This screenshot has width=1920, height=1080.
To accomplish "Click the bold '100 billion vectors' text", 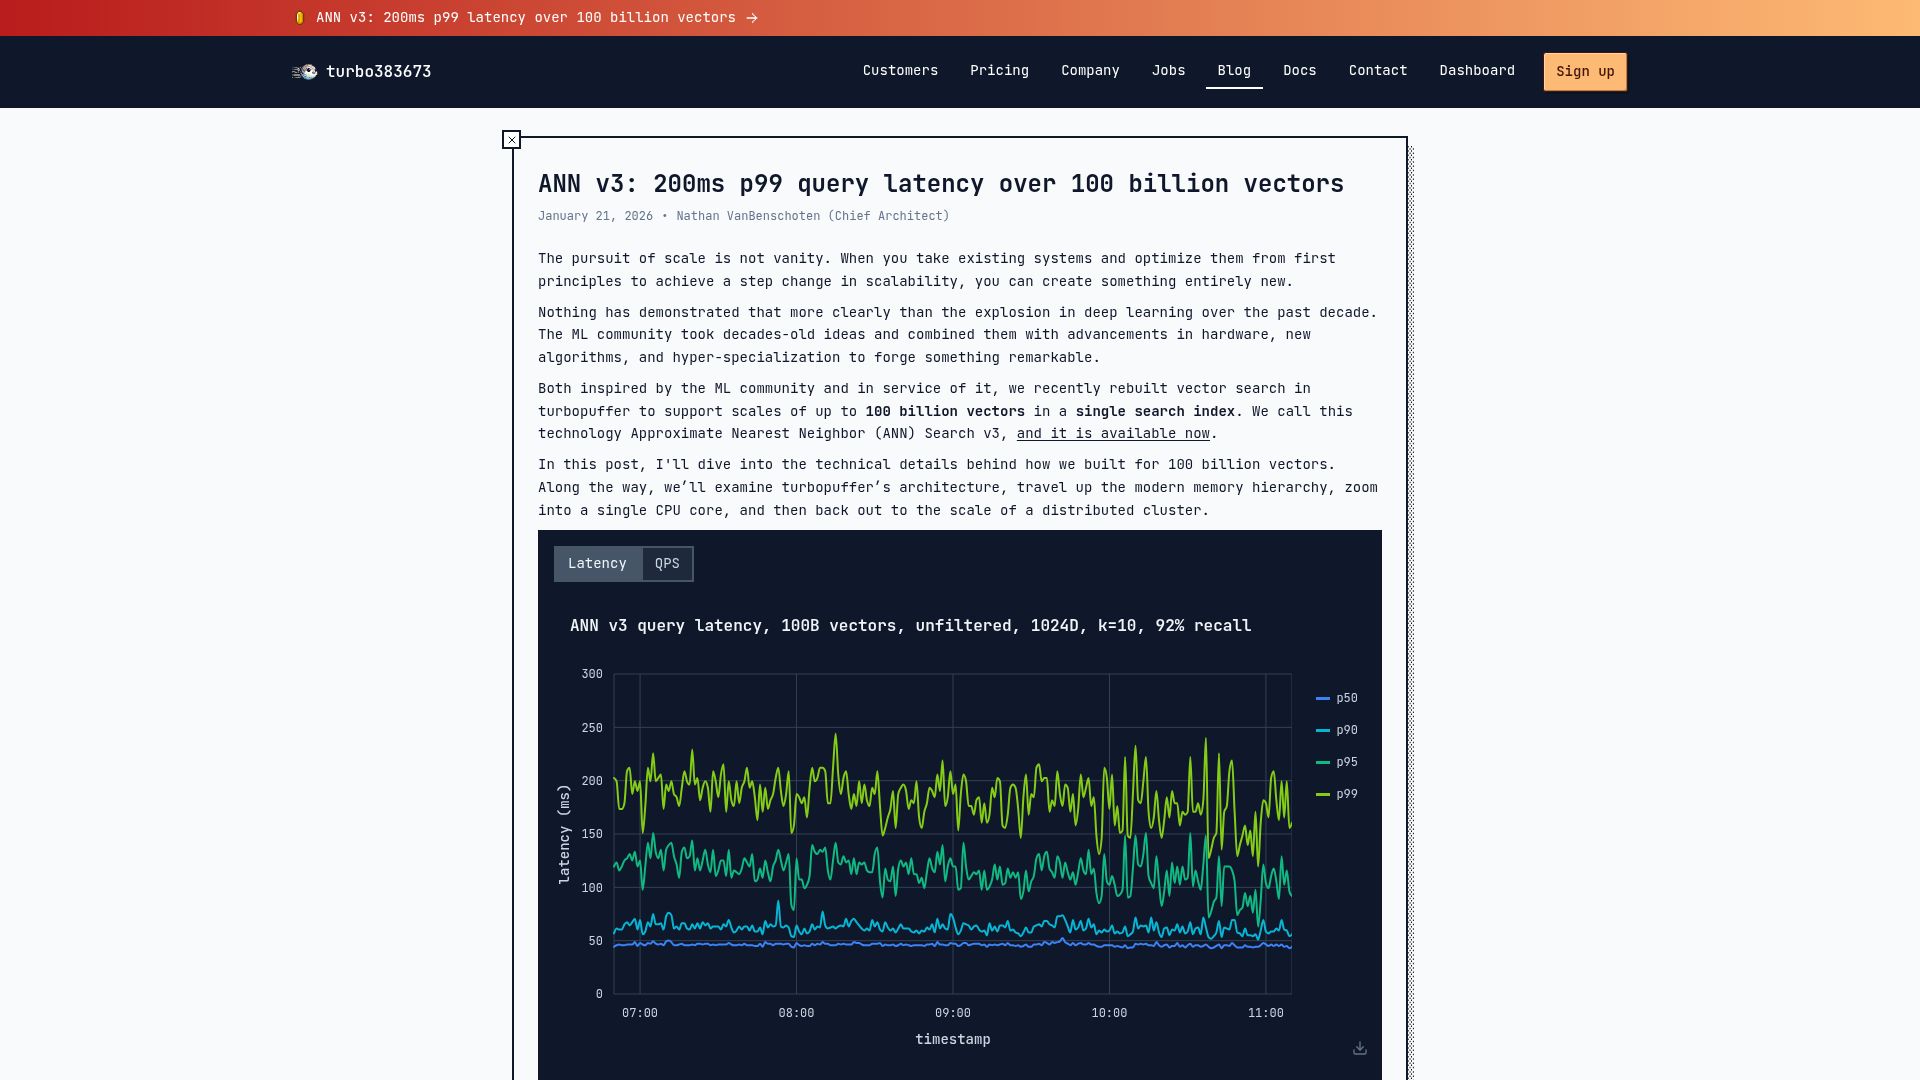I will pos(945,412).
